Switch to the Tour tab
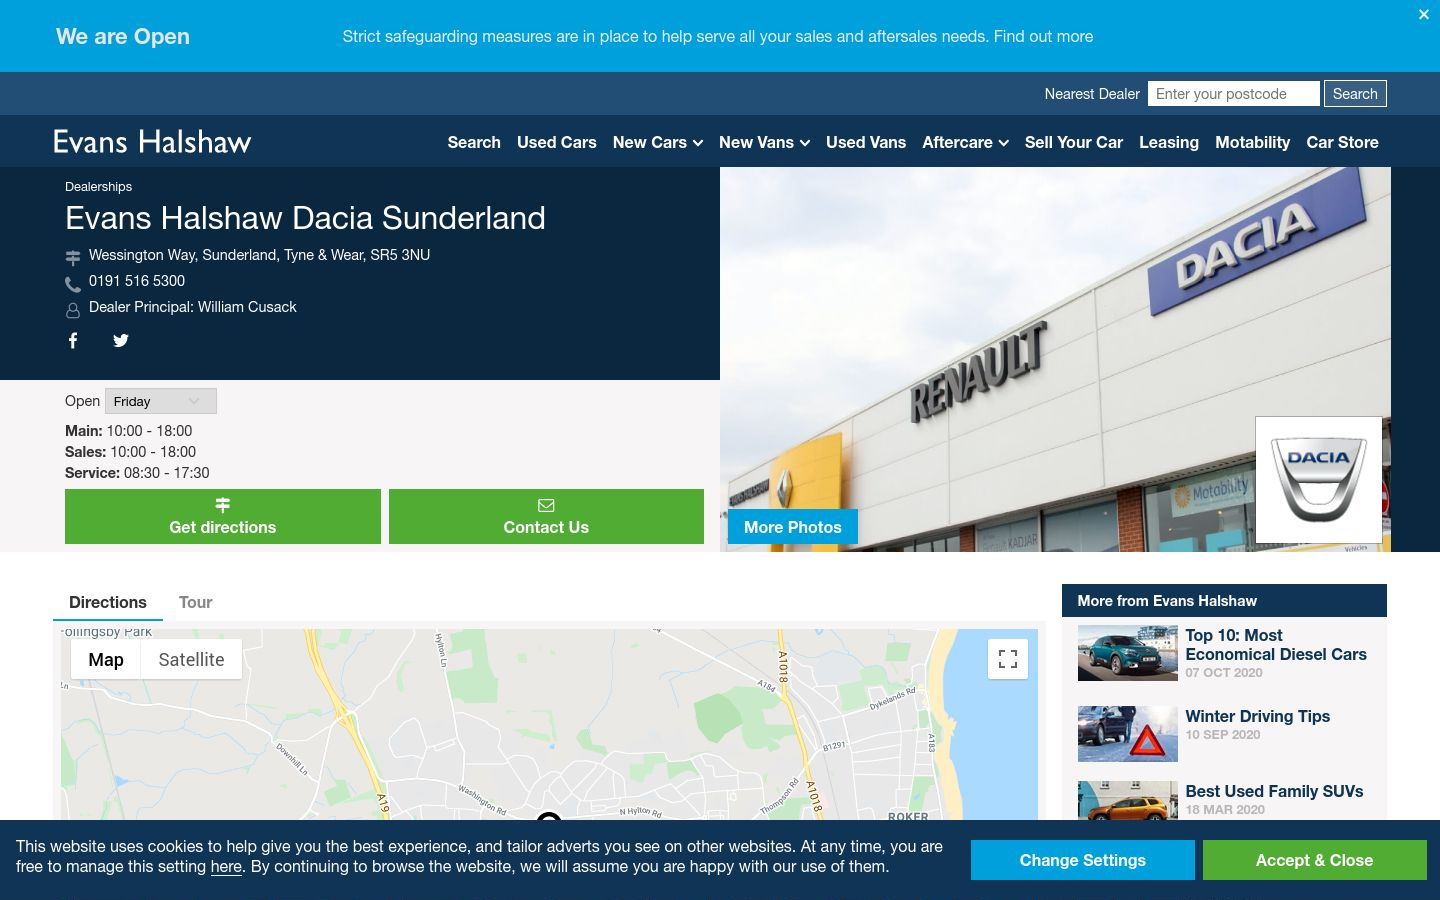This screenshot has width=1440, height=900. [196, 602]
